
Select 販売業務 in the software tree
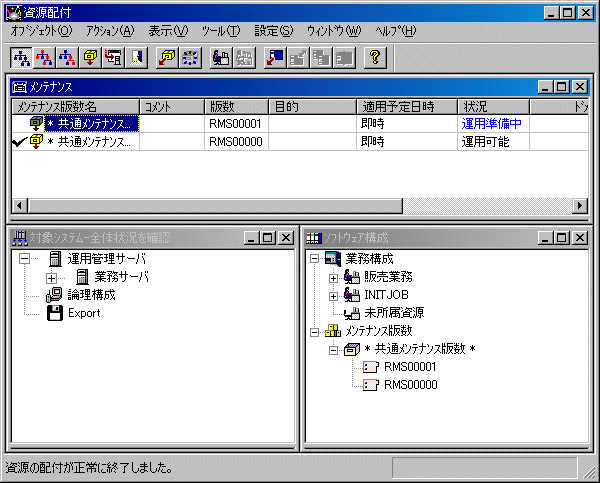pyautogui.click(x=388, y=277)
